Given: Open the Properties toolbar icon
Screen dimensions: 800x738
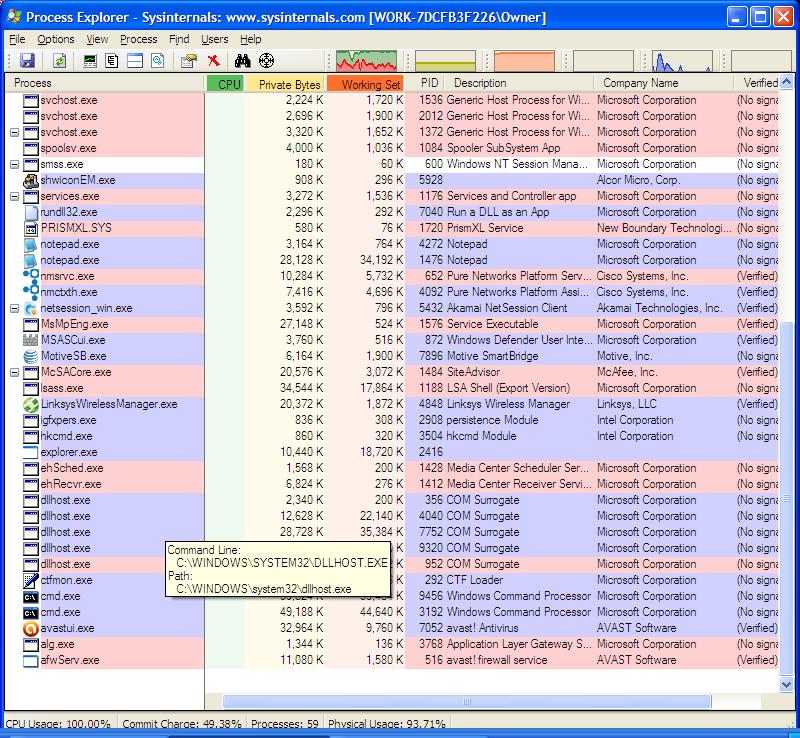Looking at the screenshot, I should click(x=189, y=61).
